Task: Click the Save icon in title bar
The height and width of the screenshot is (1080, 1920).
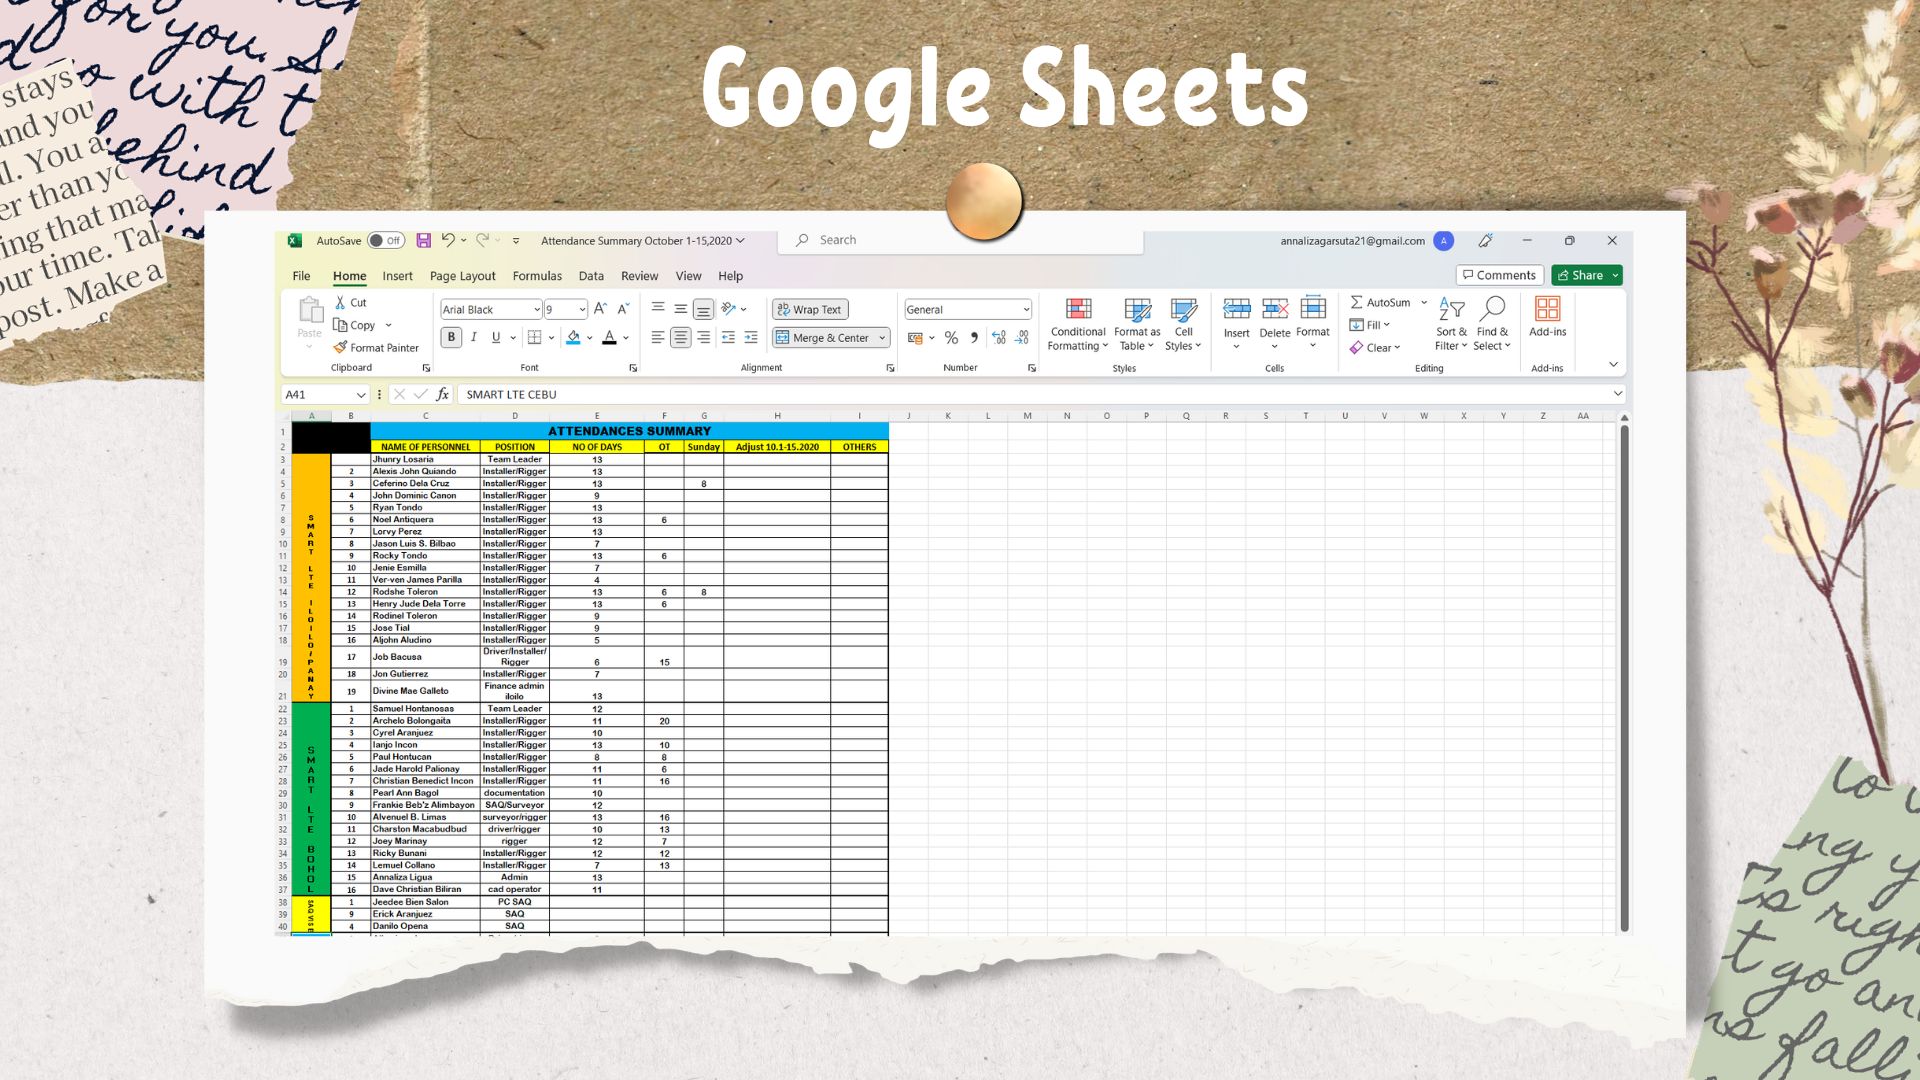Action: click(x=424, y=241)
